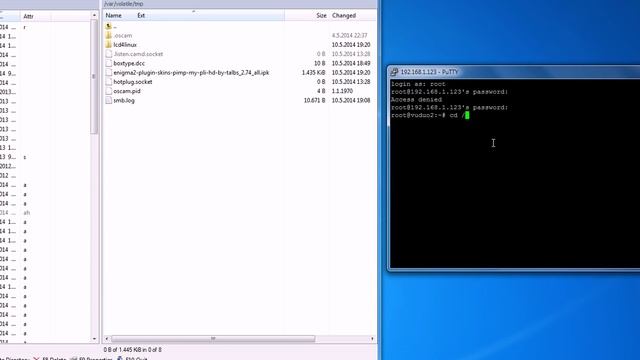Viewport: 640px width, 360px height.
Task: Sort files by the Size column header
Action: point(321,16)
